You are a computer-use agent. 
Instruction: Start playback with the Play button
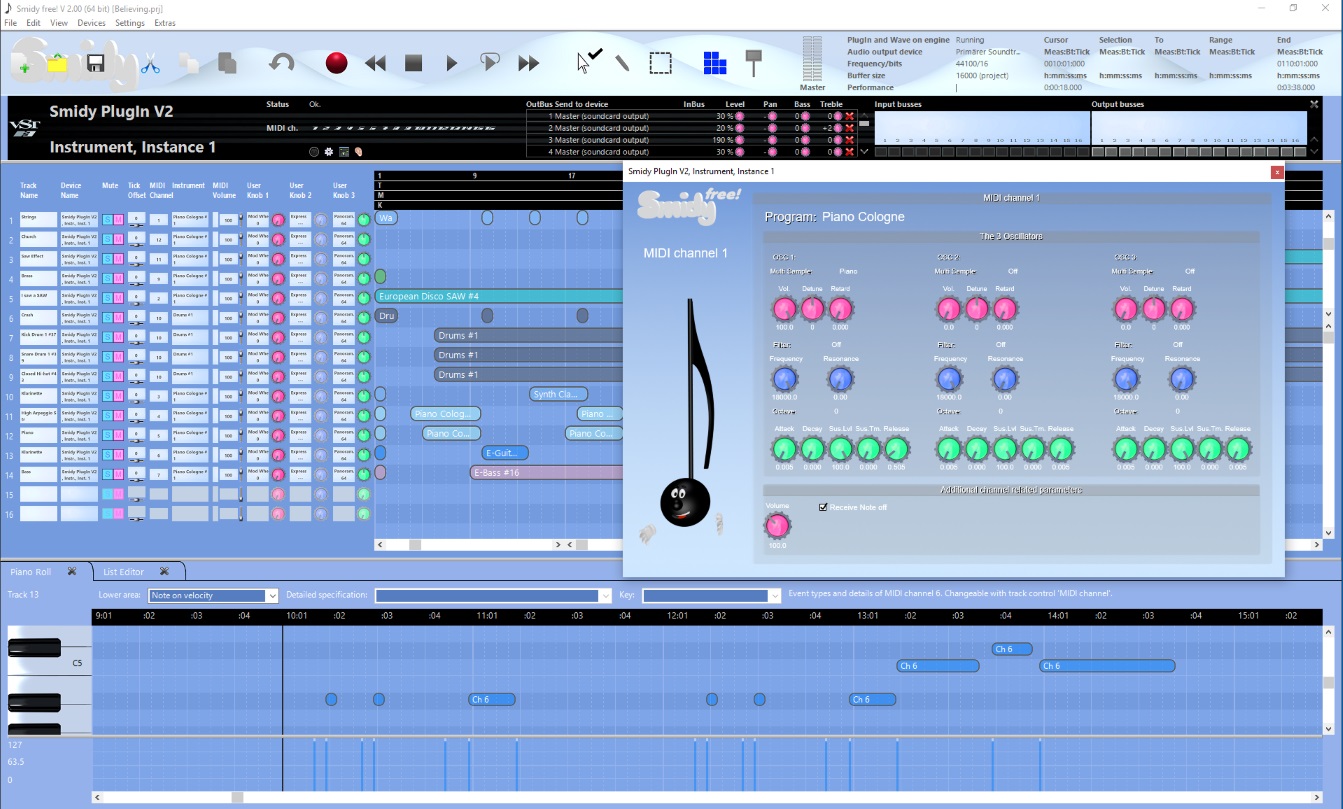[x=451, y=62]
